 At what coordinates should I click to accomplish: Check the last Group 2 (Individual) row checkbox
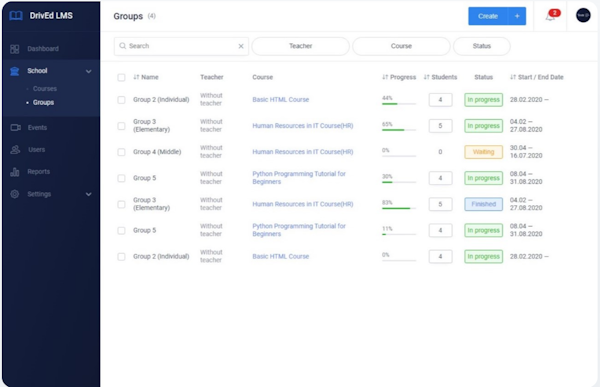[x=121, y=256]
